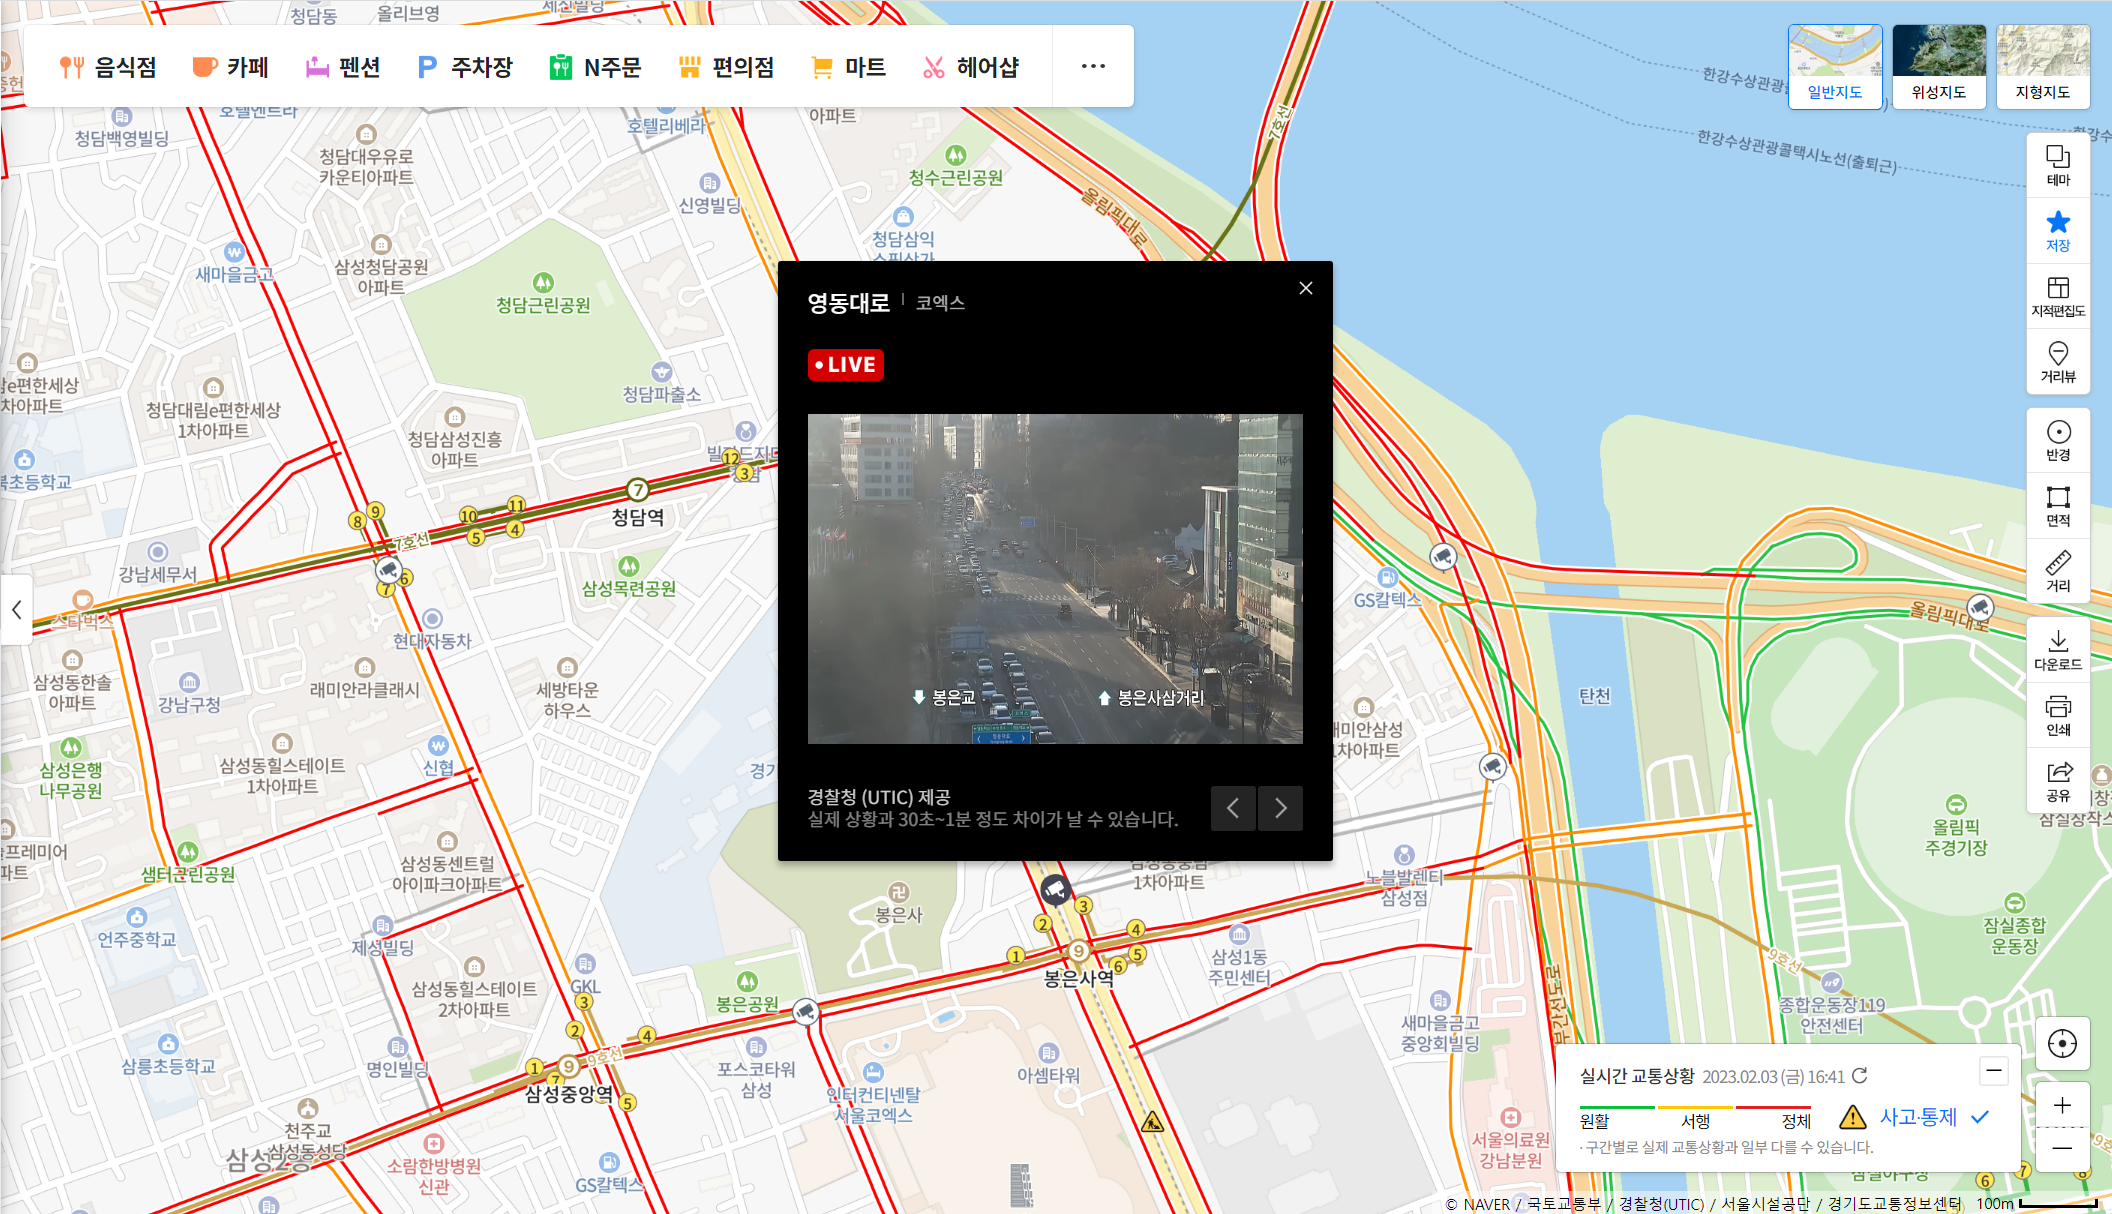Select the 반경 radius measure tool
Viewport: 2112px width, 1214px height.
[x=2057, y=440]
